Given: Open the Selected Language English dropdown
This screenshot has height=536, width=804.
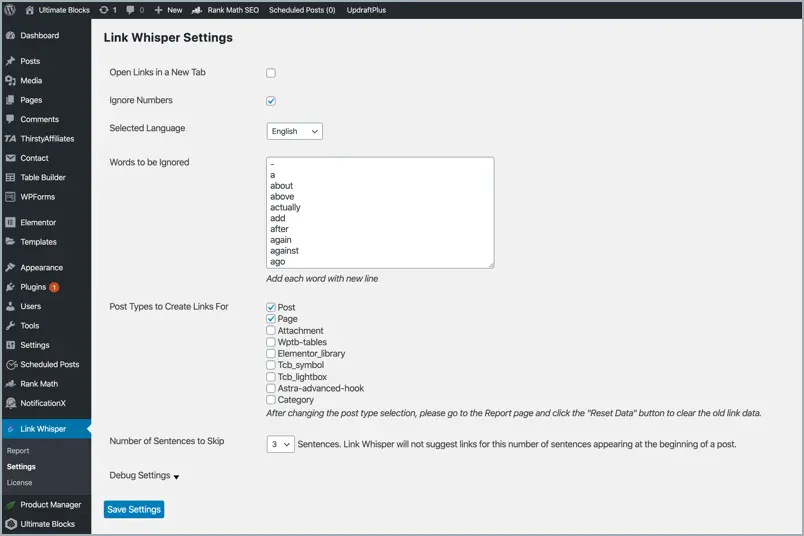Looking at the screenshot, I should 294,131.
